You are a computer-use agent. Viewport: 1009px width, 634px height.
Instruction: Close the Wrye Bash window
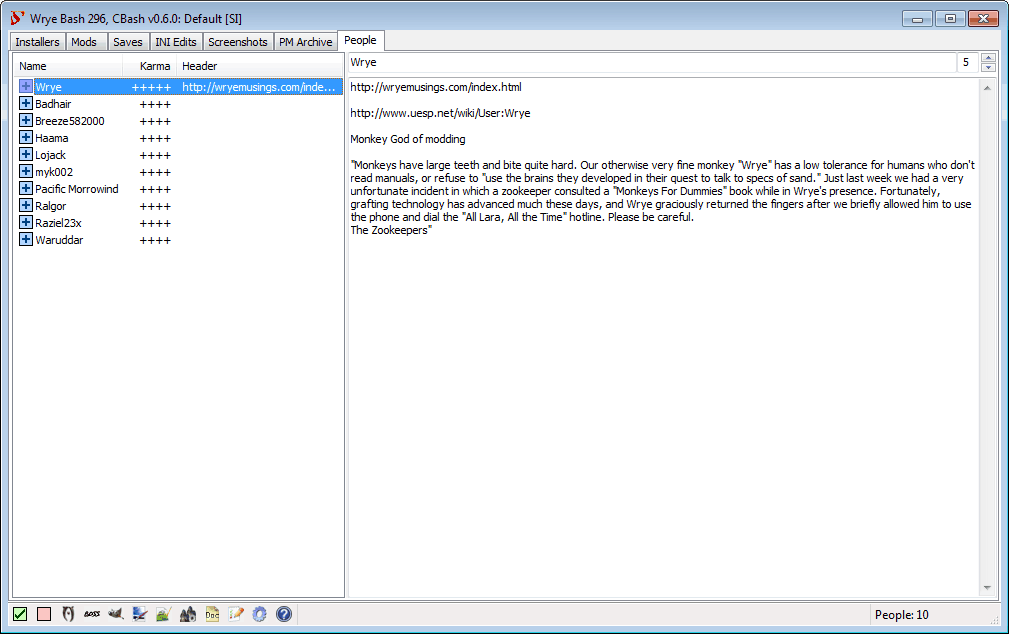click(983, 19)
